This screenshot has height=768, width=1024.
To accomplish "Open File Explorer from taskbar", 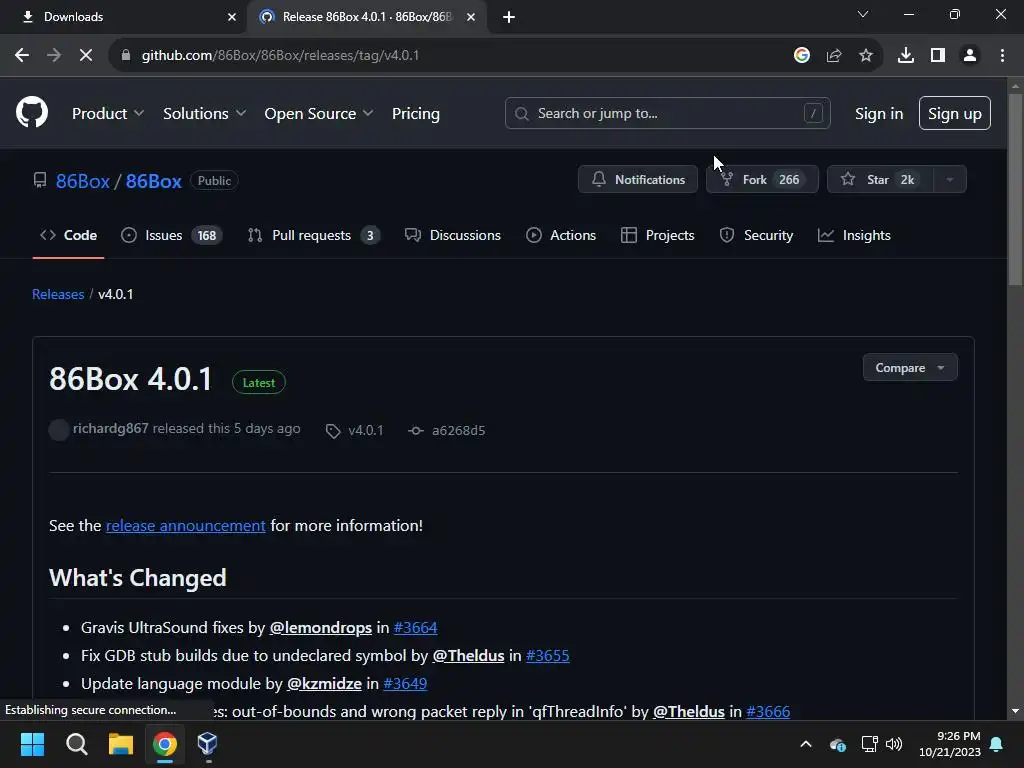I will pos(121,744).
